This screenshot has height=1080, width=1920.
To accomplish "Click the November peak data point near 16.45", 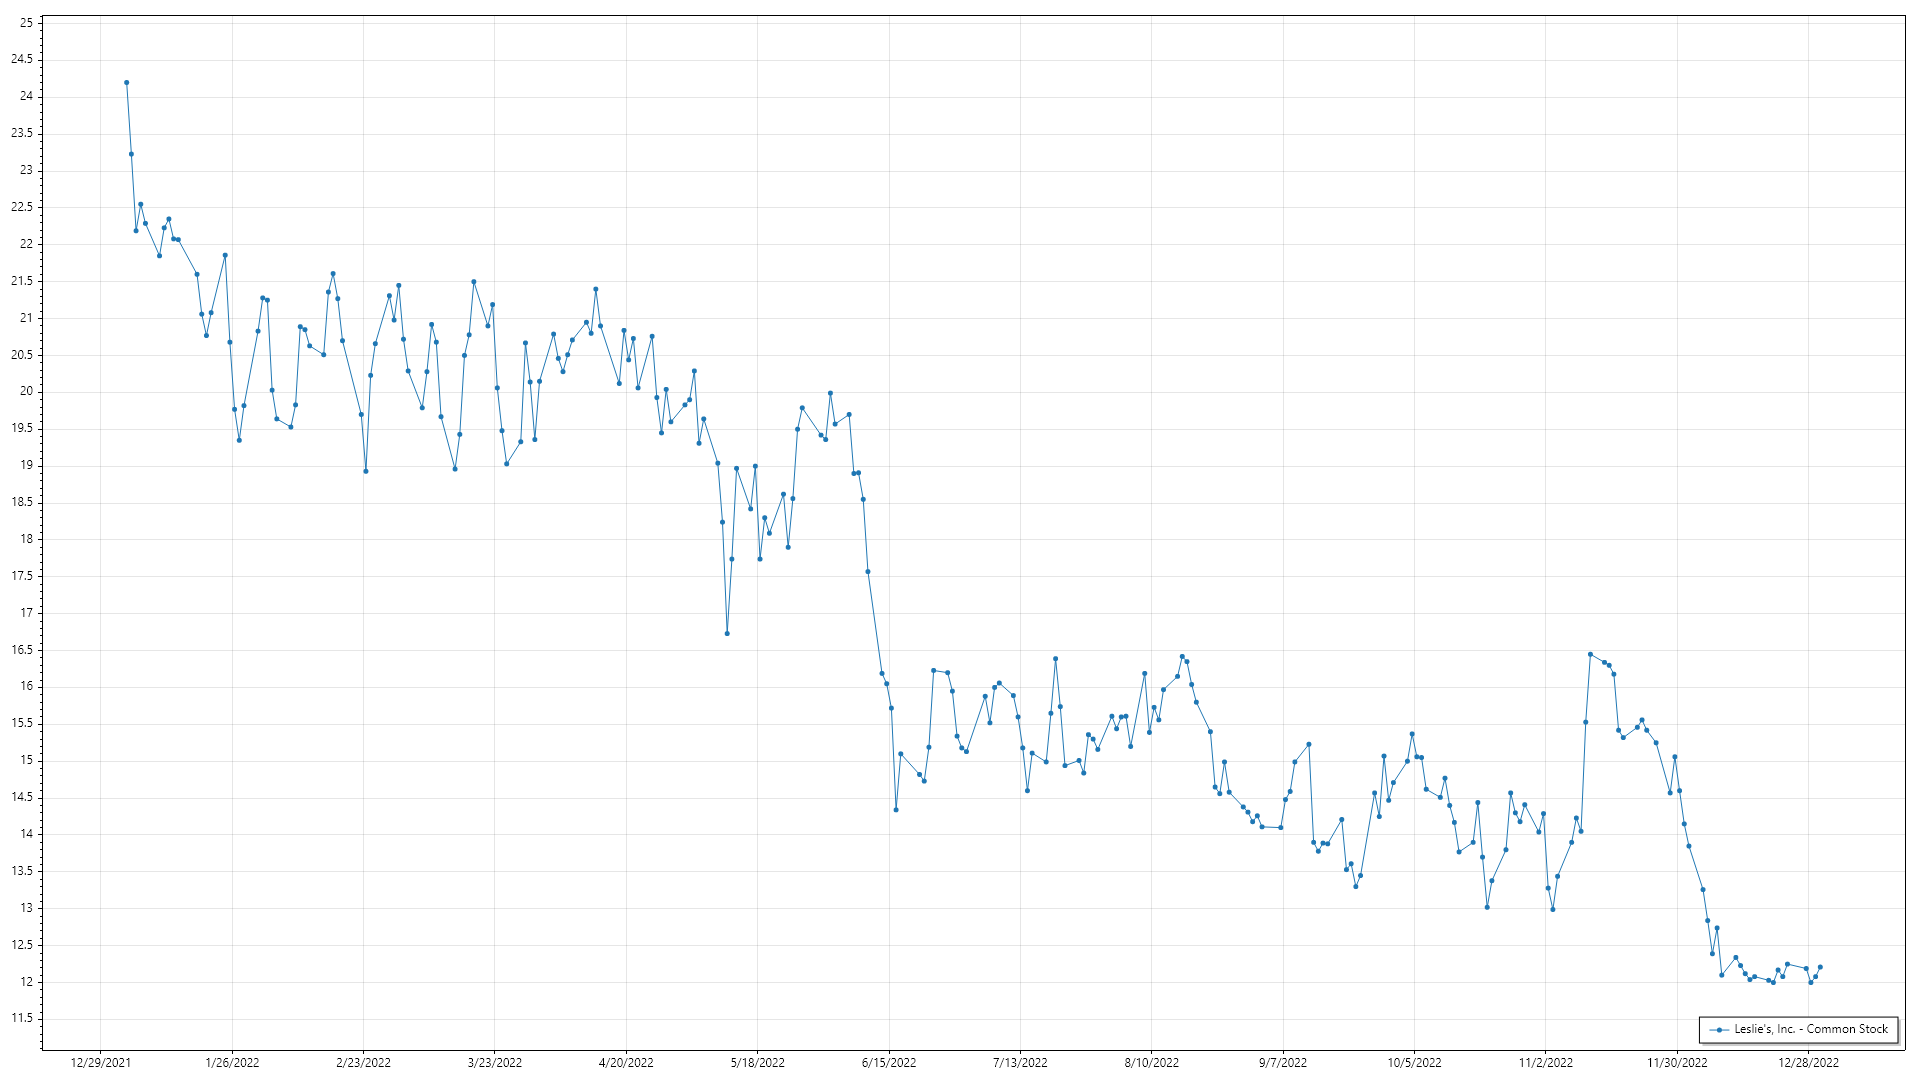I will click(1590, 654).
